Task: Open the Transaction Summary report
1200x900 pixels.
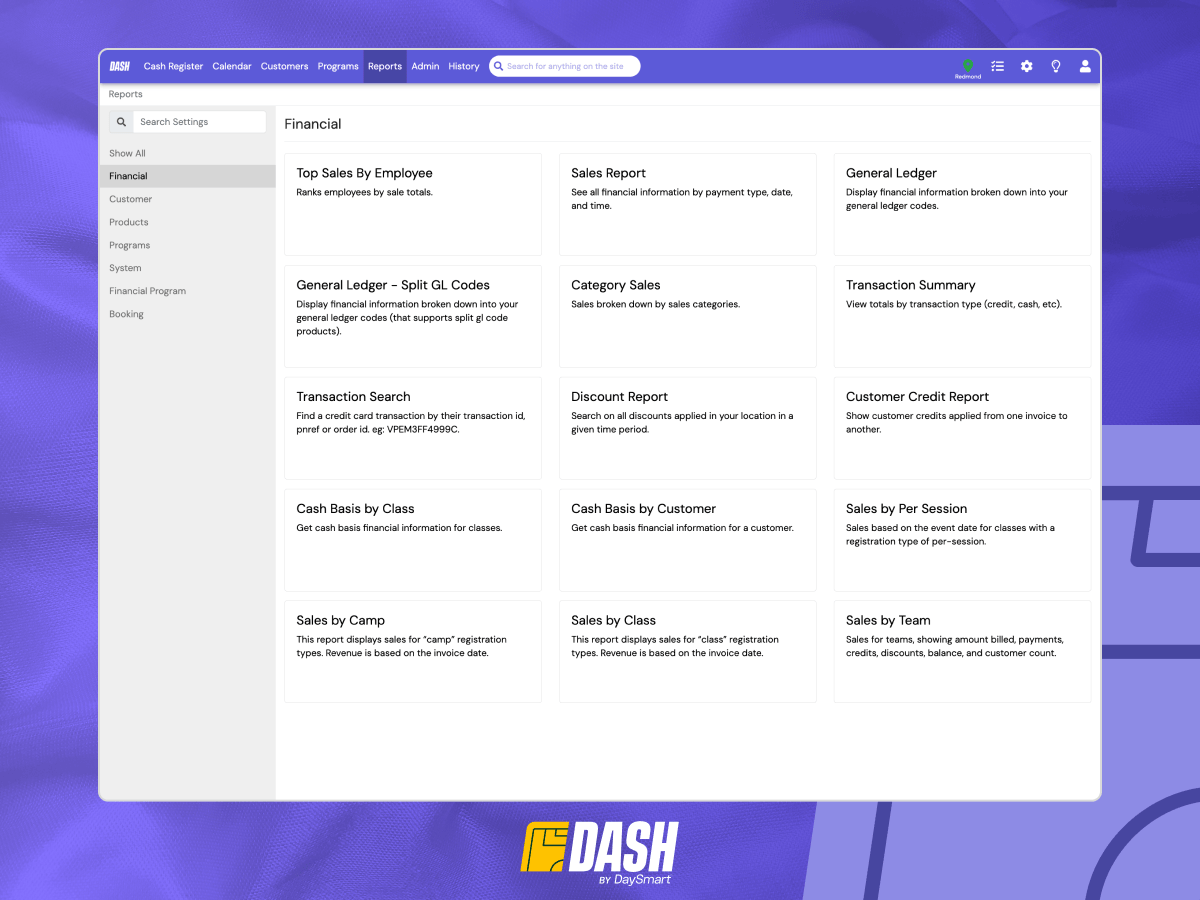Action: [x=961, y=316]
